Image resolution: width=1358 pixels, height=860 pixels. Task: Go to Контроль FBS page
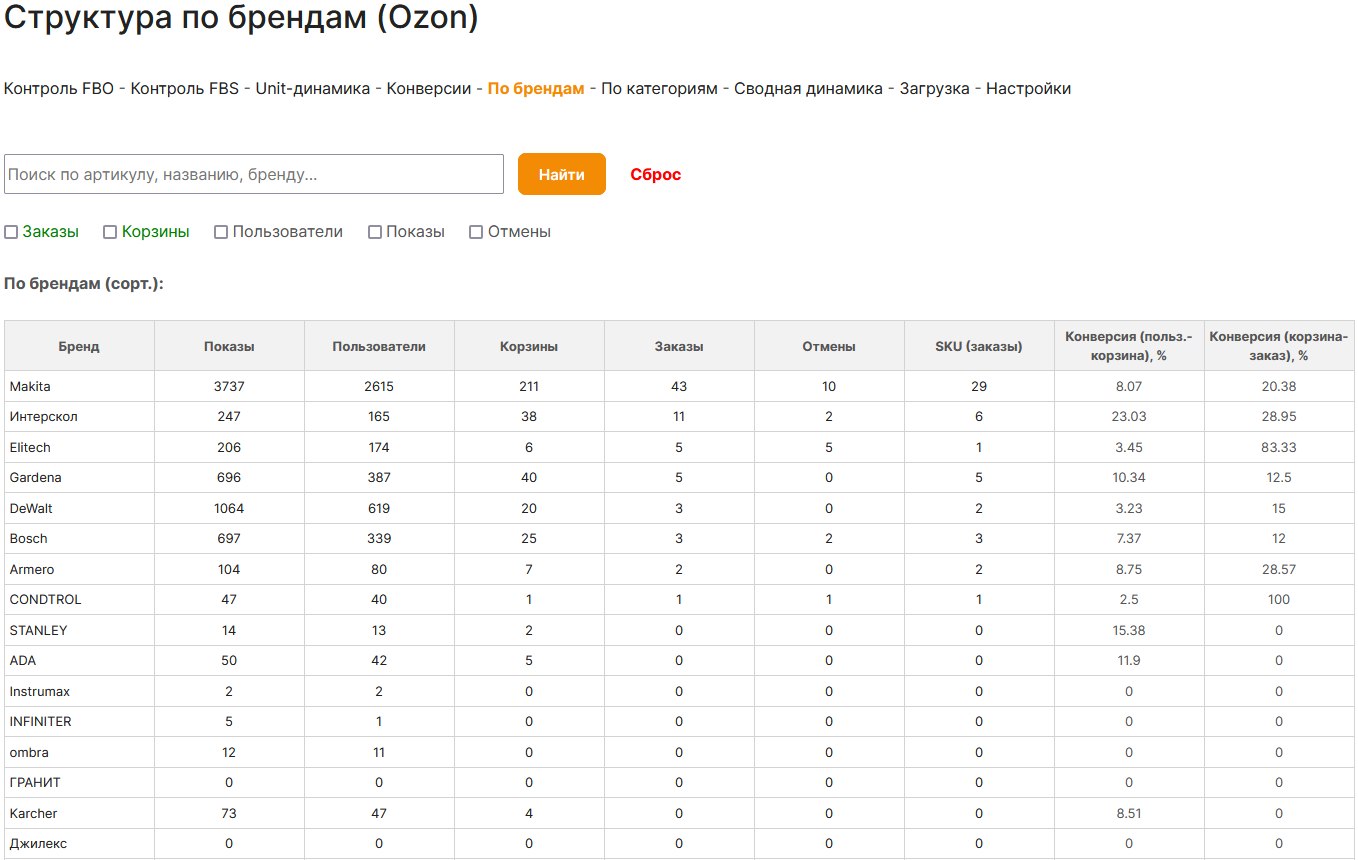point(185,89)
